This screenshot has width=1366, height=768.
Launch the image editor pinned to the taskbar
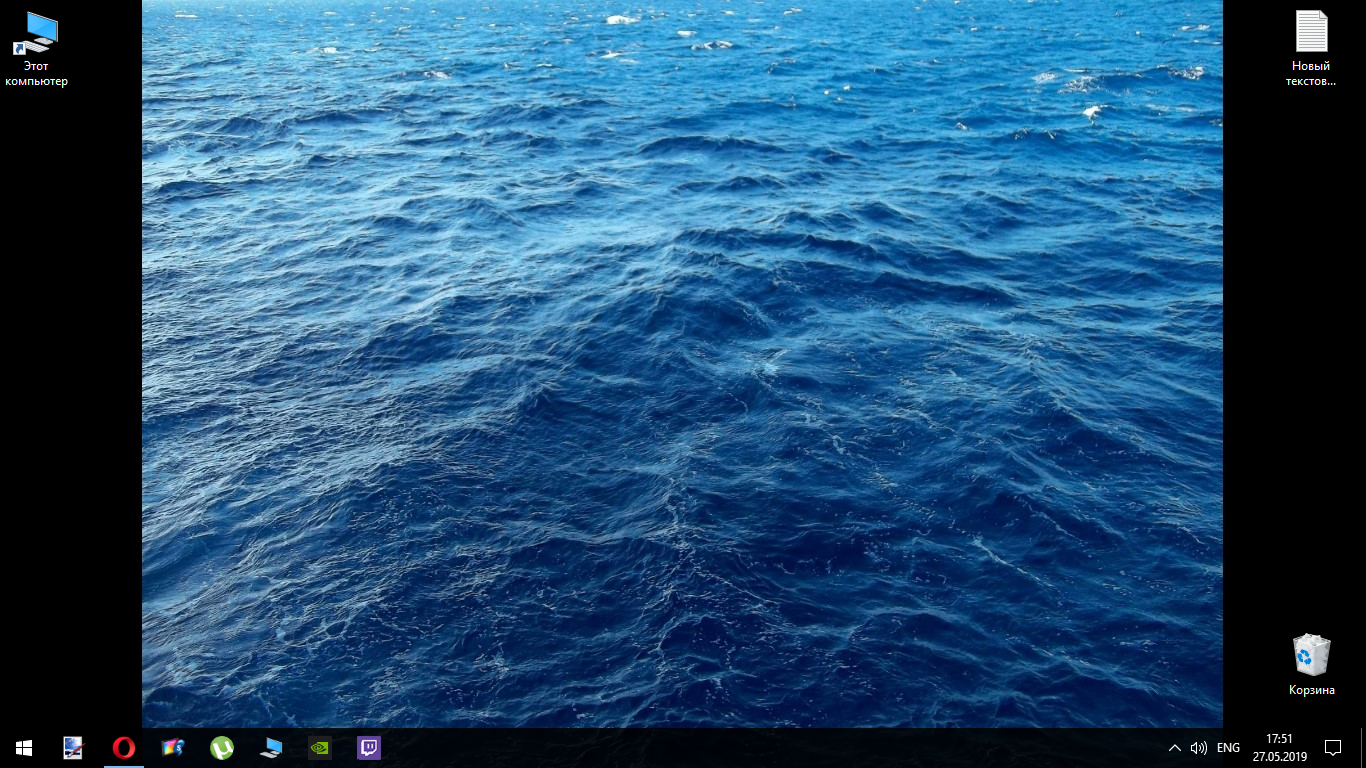pos(74,747)
